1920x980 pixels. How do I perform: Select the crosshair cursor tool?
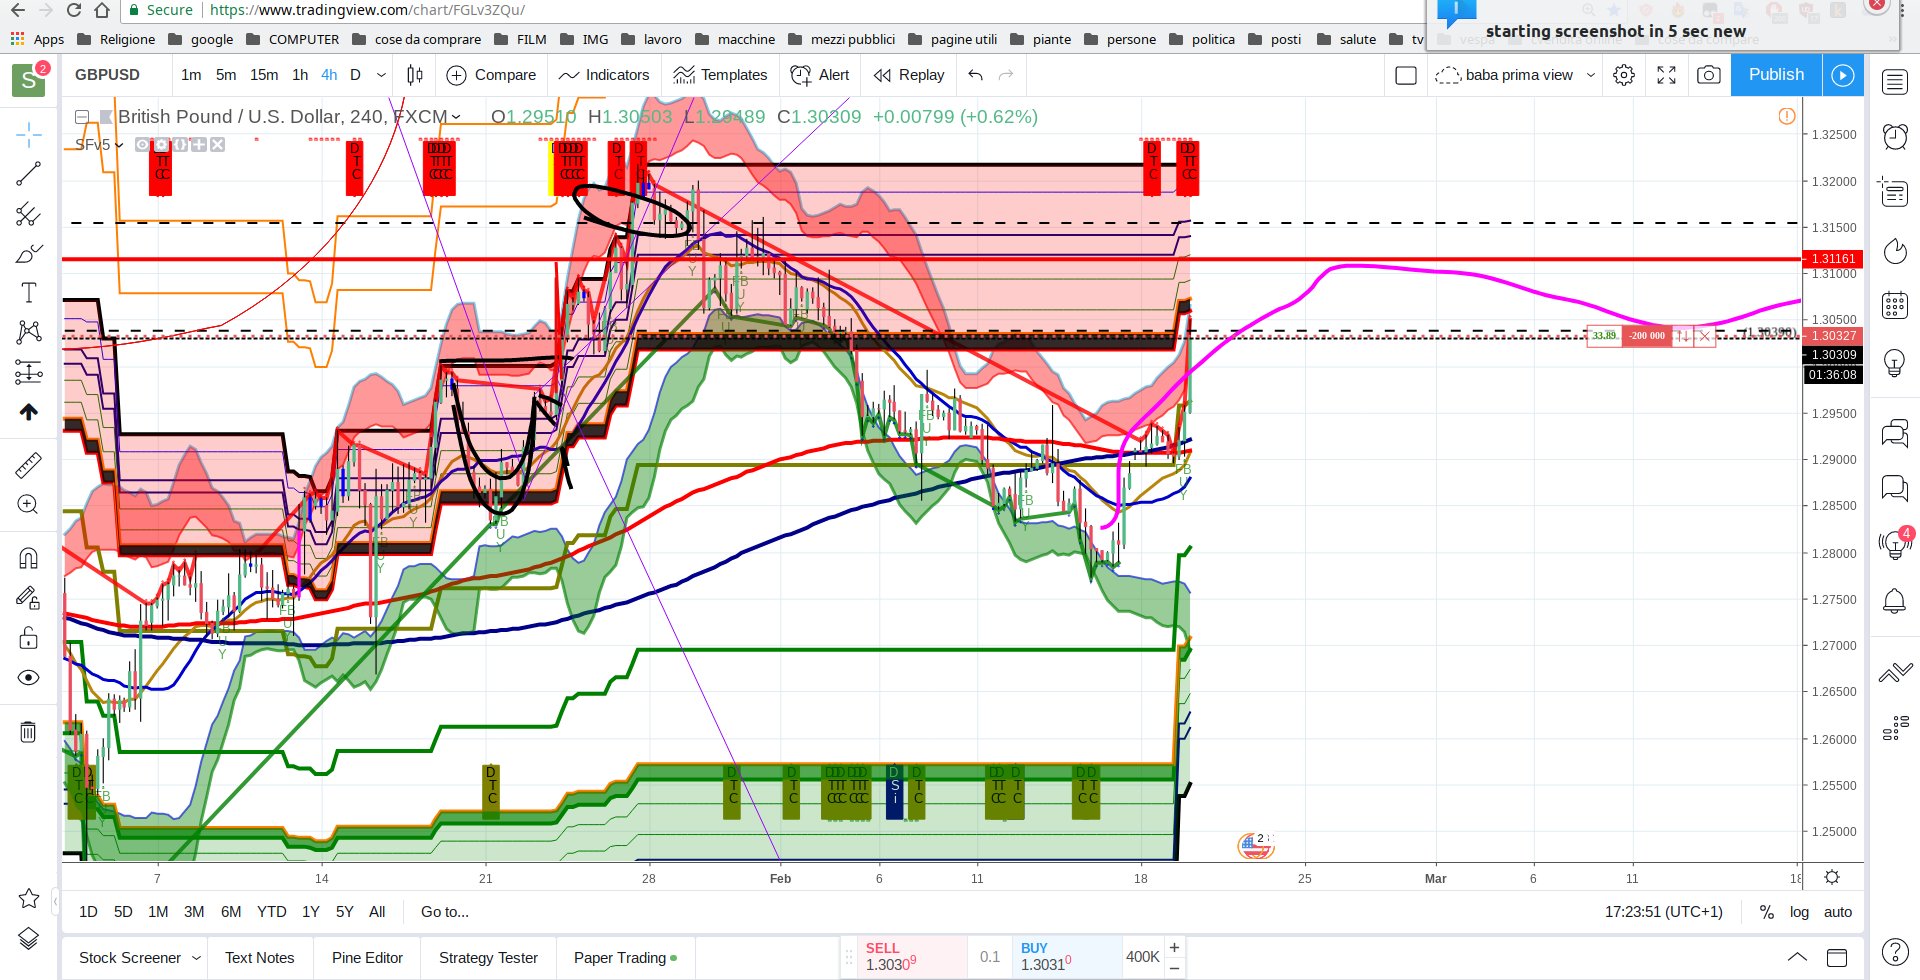[29, 135]
